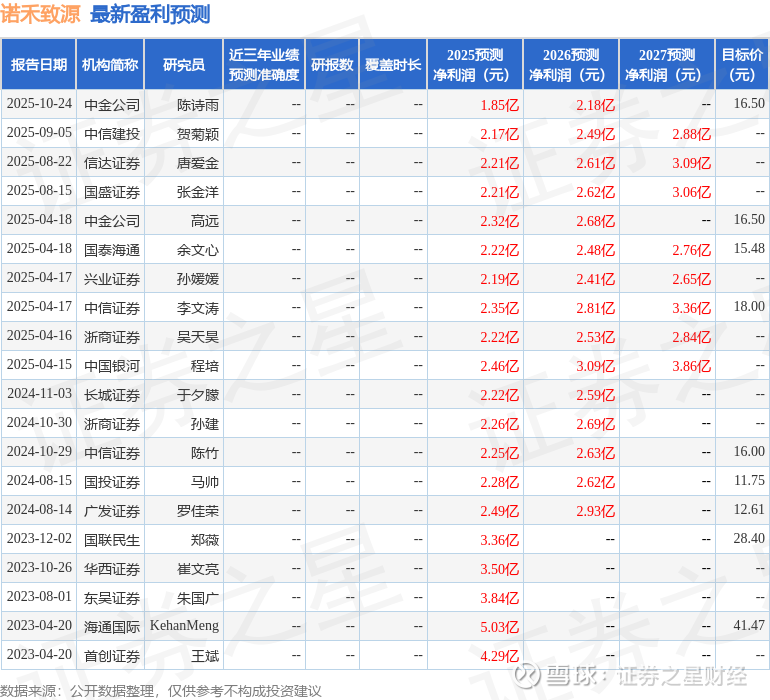Click the target price 12.61
770x700 pixels.
[749, 509]
